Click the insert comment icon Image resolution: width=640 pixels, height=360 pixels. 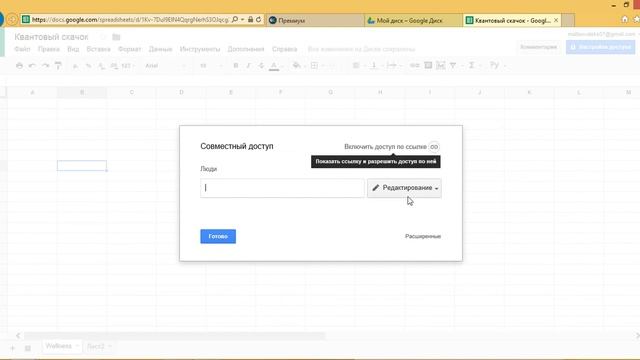click(x=428, y=66)
